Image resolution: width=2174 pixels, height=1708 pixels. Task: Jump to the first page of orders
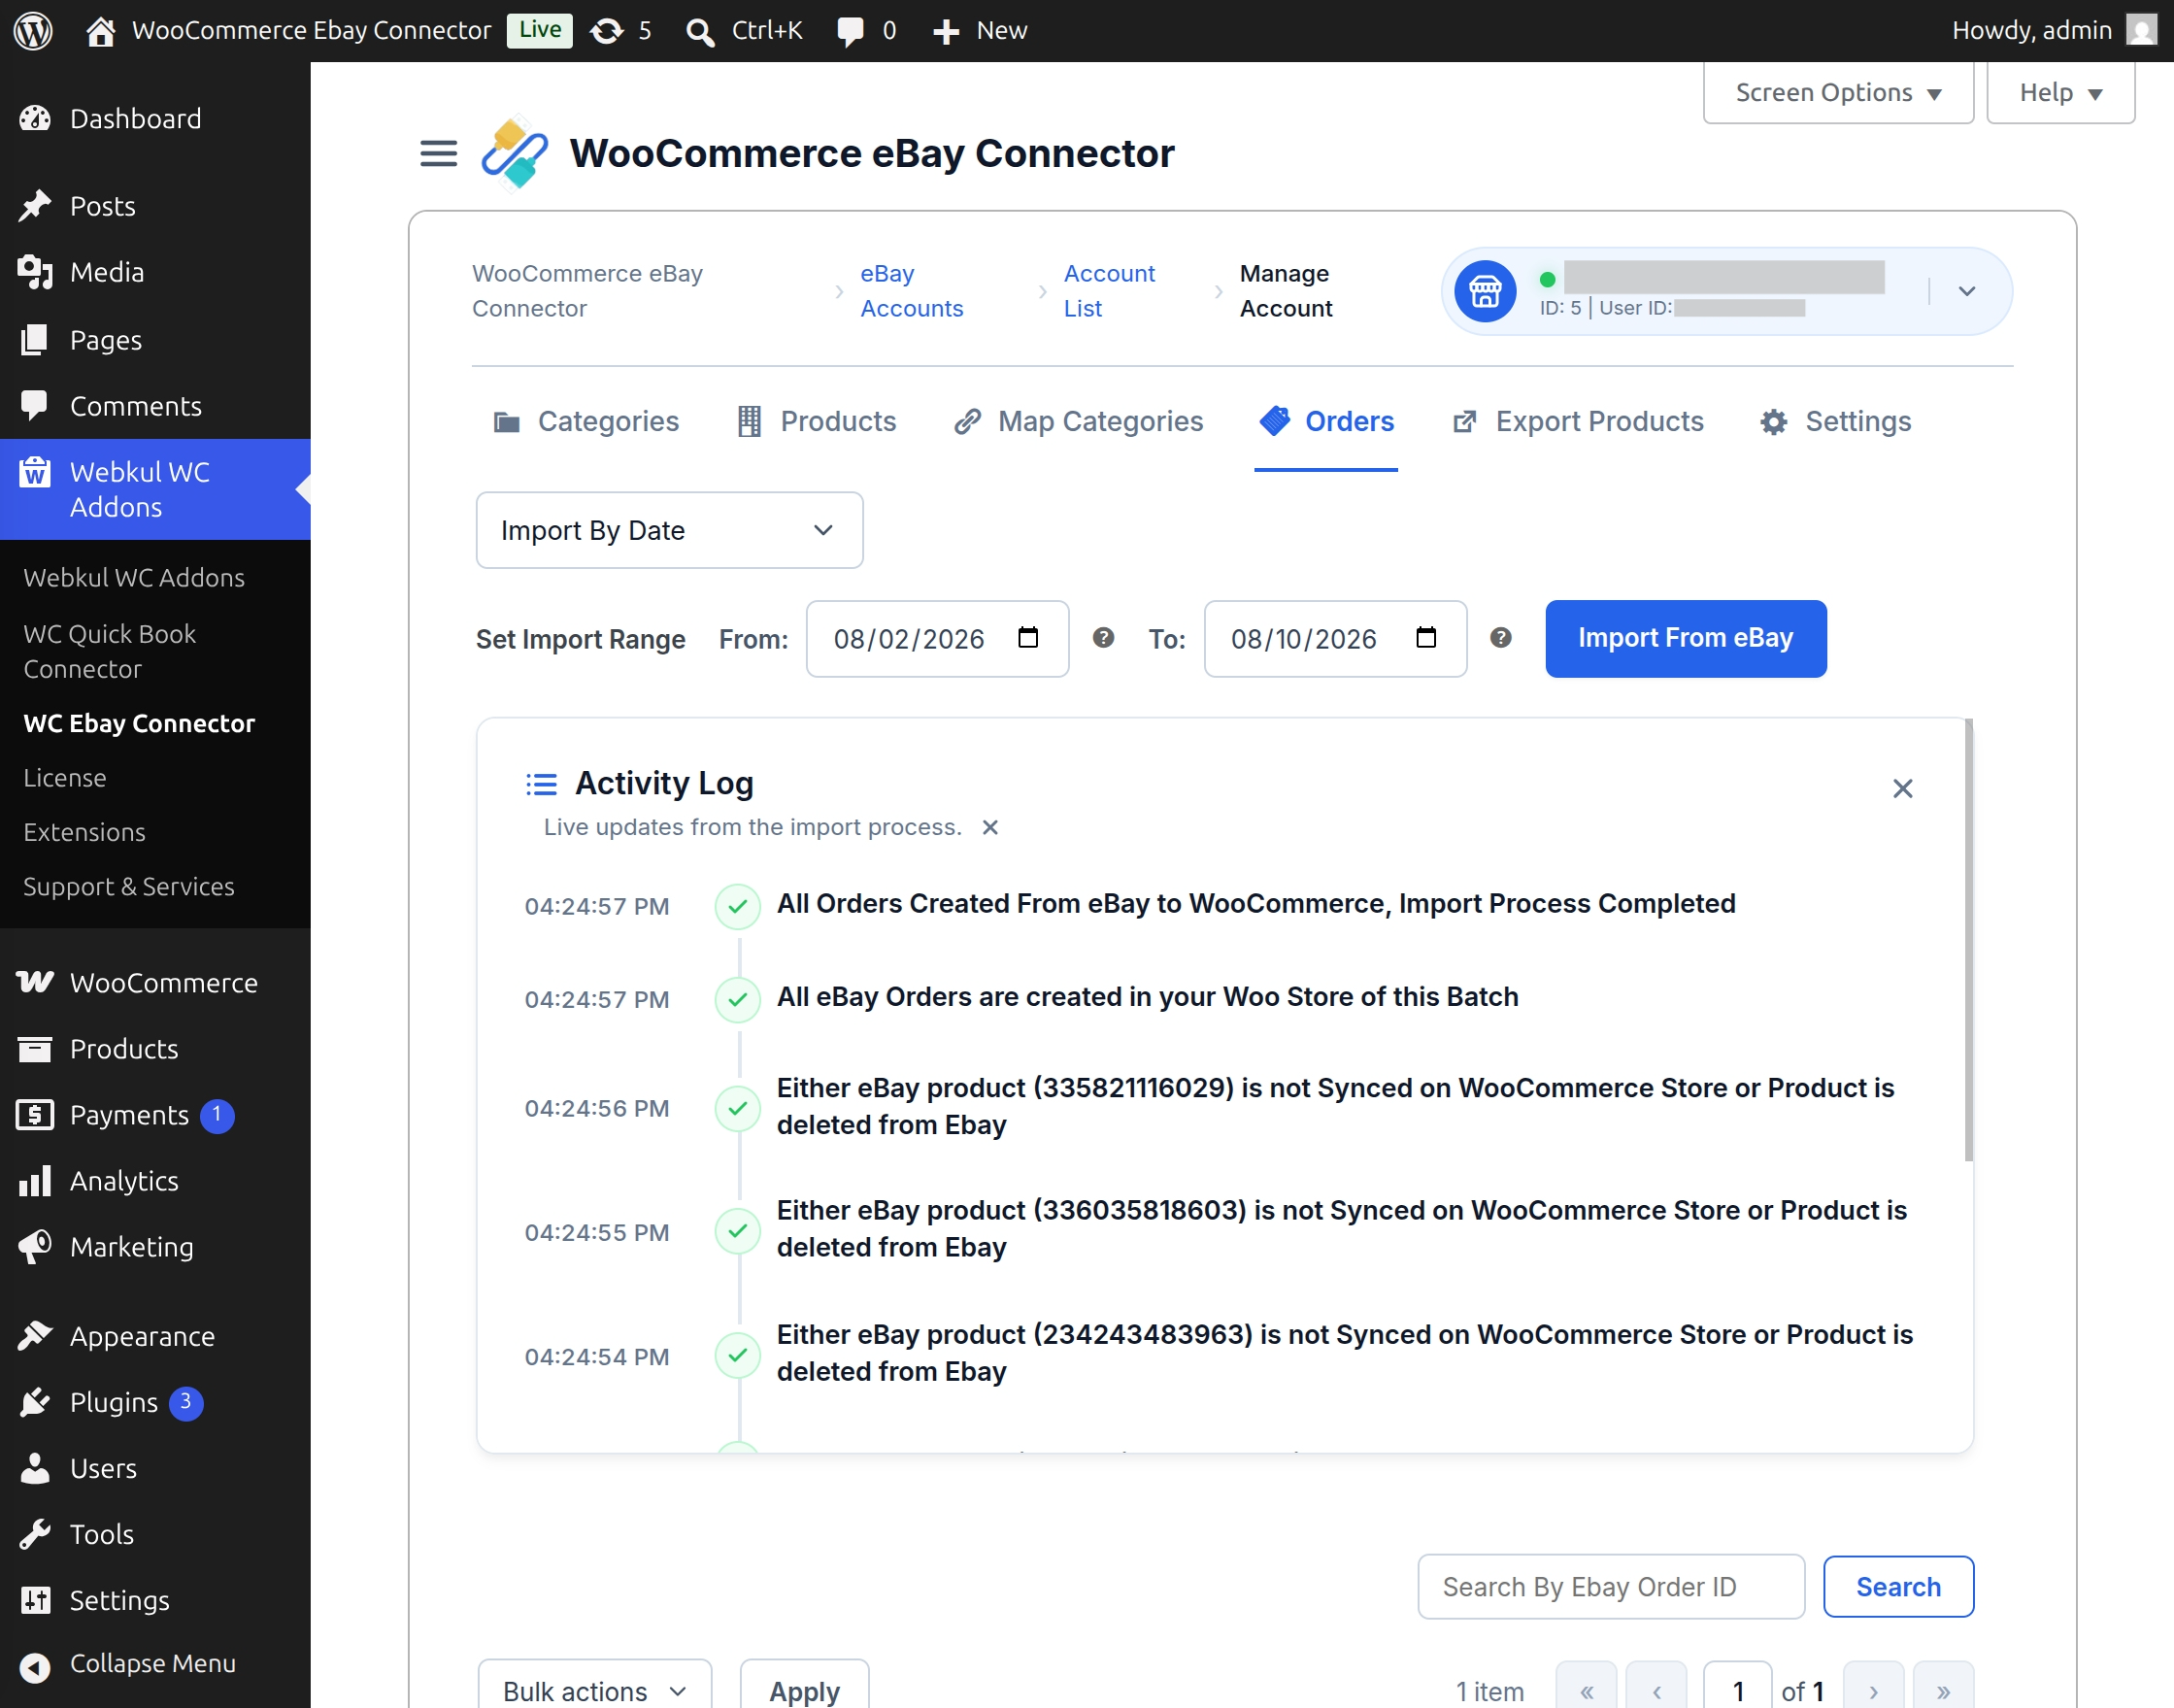pyautogui.click(x=1586, y=1689)
